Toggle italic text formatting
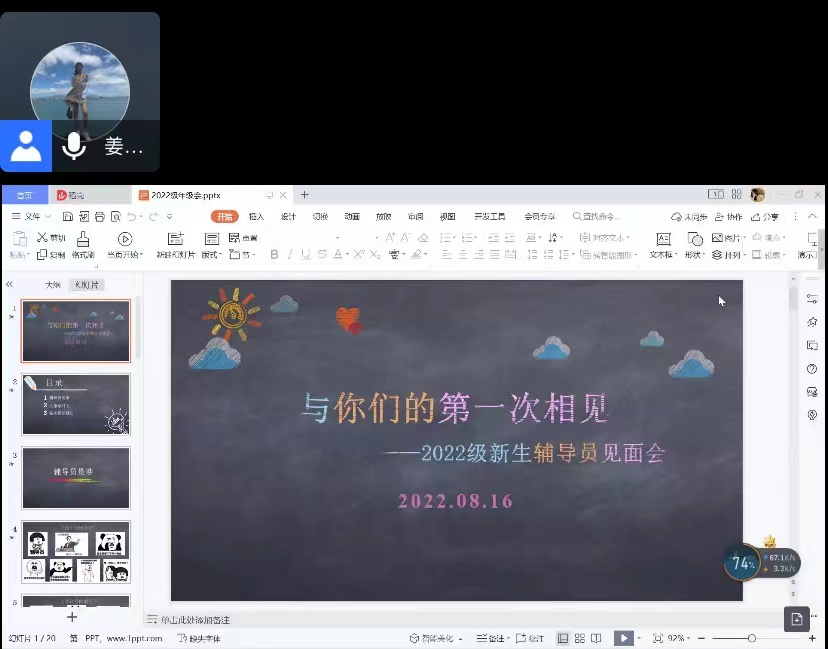 [x=290, y=255]
